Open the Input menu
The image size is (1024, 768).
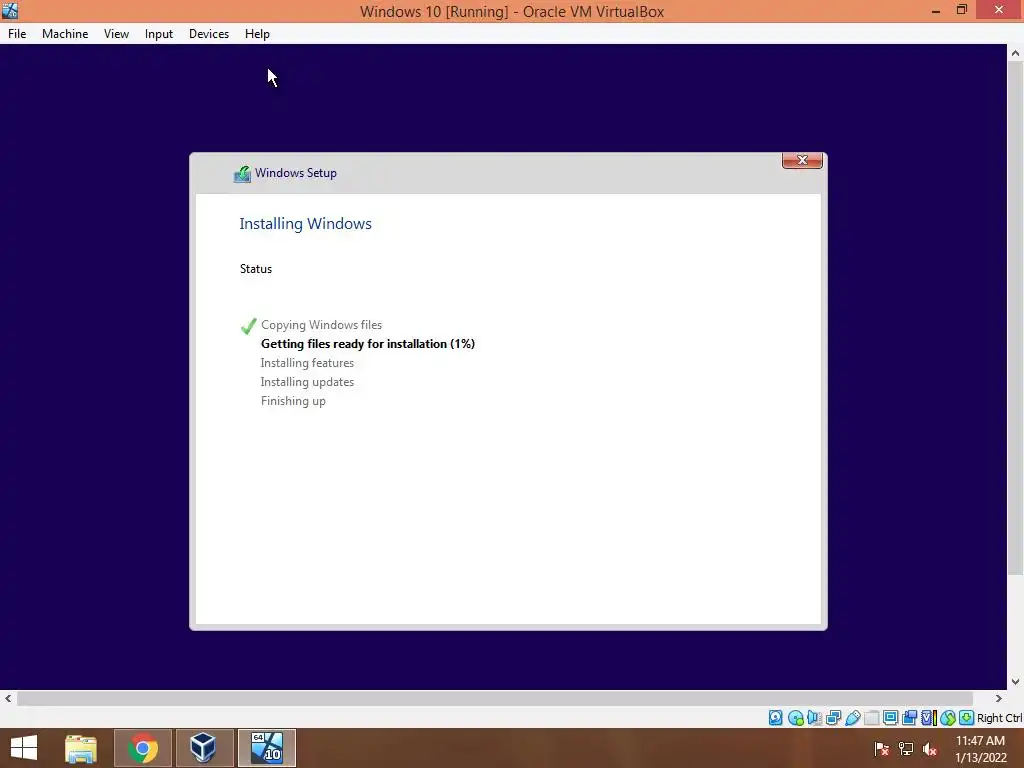click(159, 34)
